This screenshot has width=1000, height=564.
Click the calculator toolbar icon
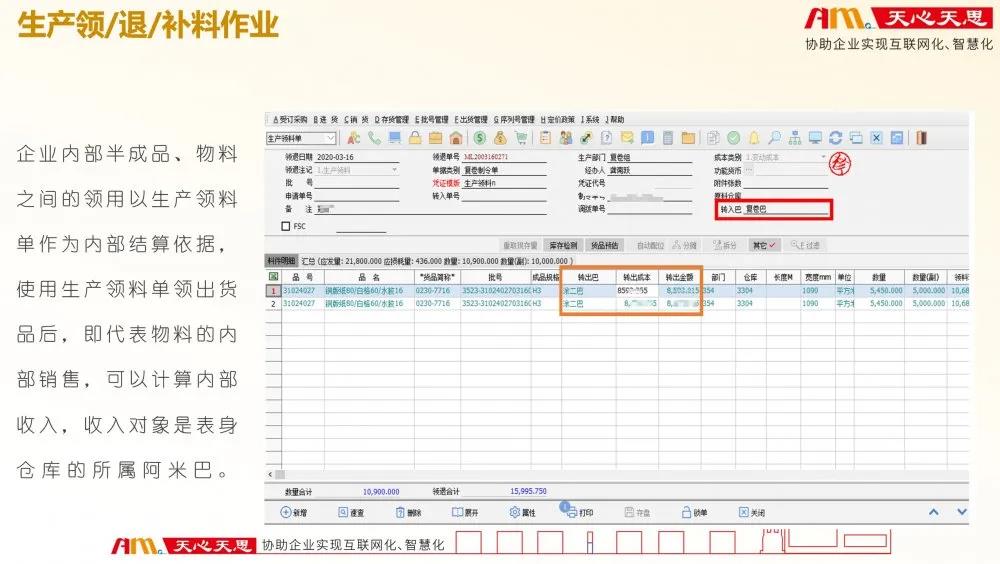click(668, 138)
